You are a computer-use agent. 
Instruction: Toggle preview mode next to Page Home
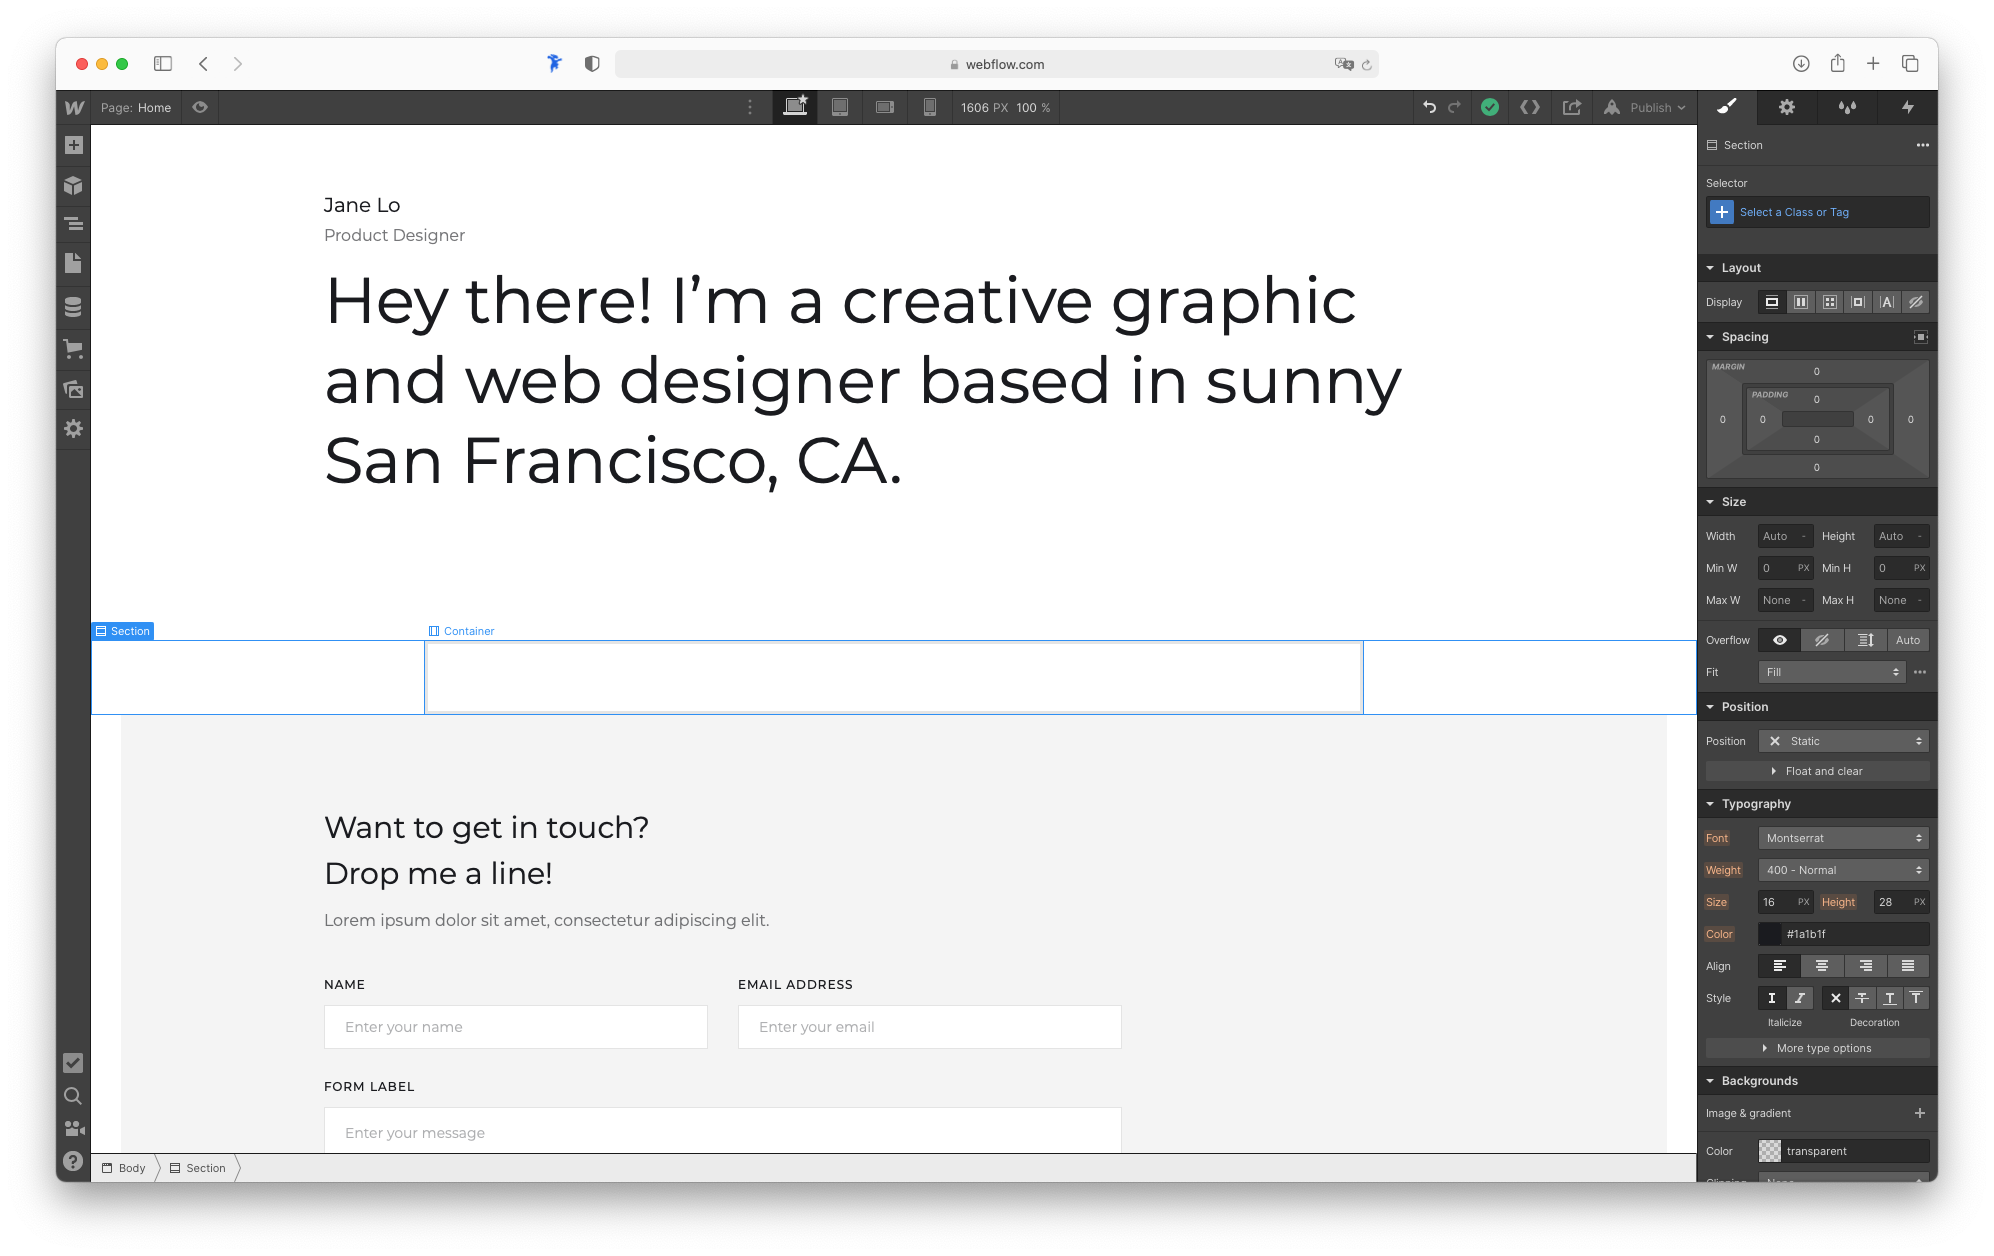(x=199, y=107)
